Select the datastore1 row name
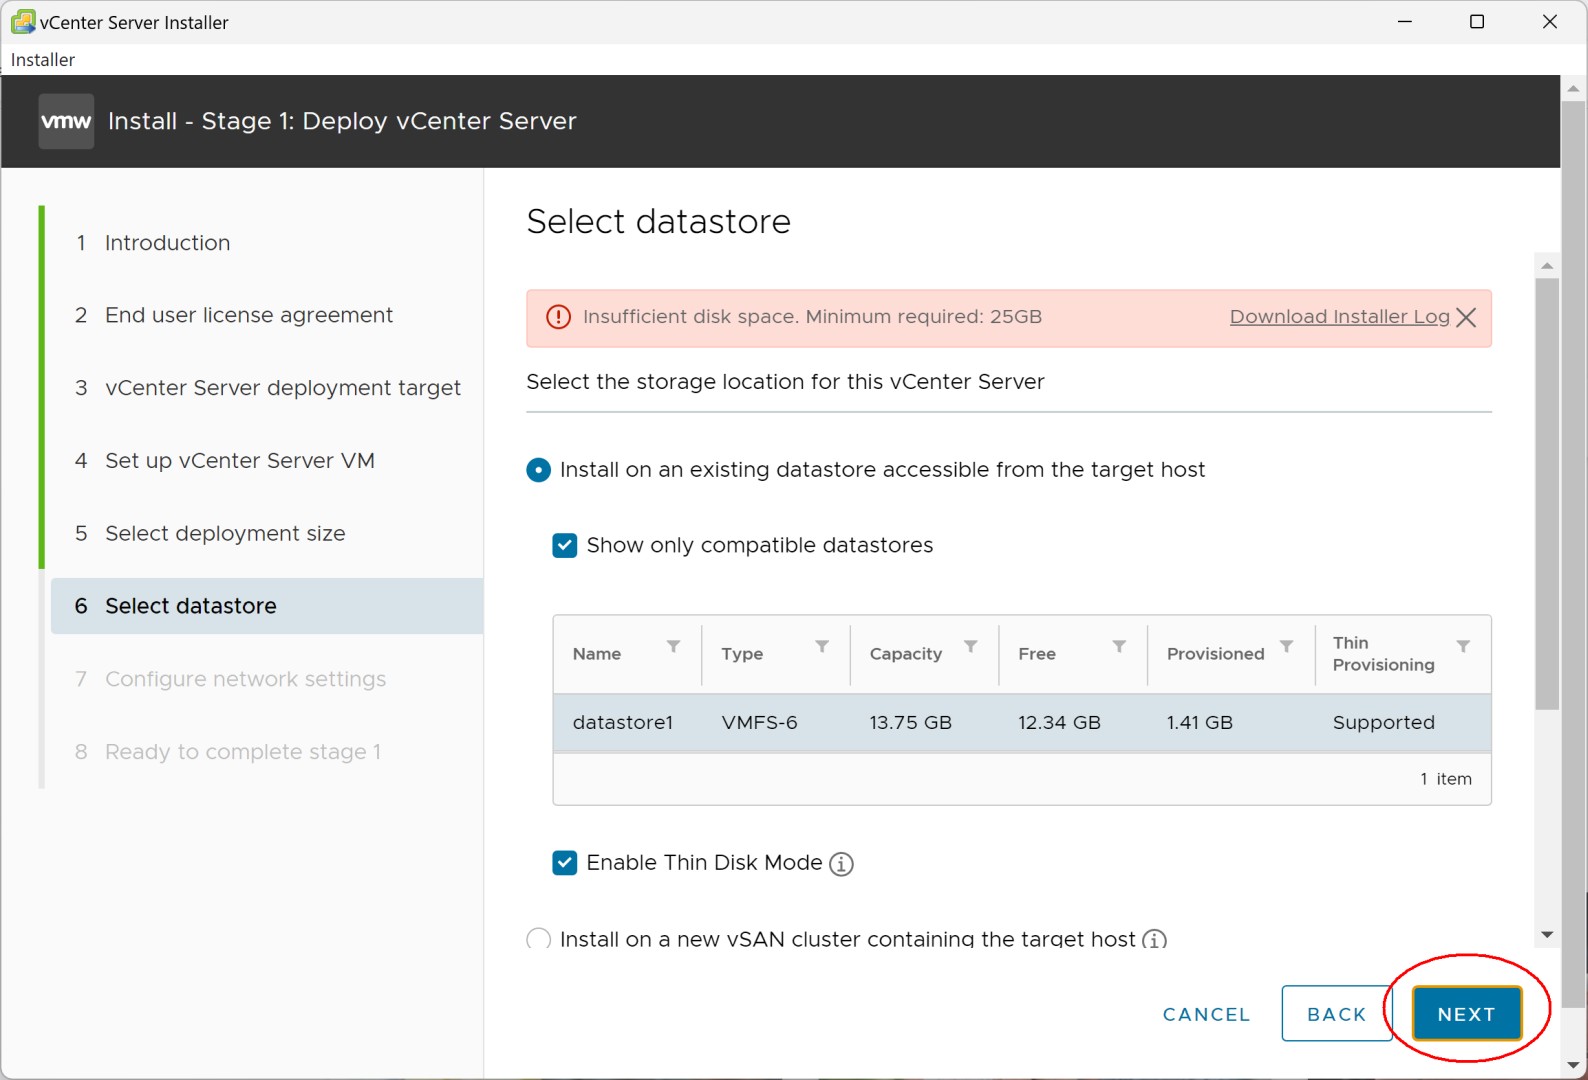Screen dimensions: 1588x1080 click(623, 723)
